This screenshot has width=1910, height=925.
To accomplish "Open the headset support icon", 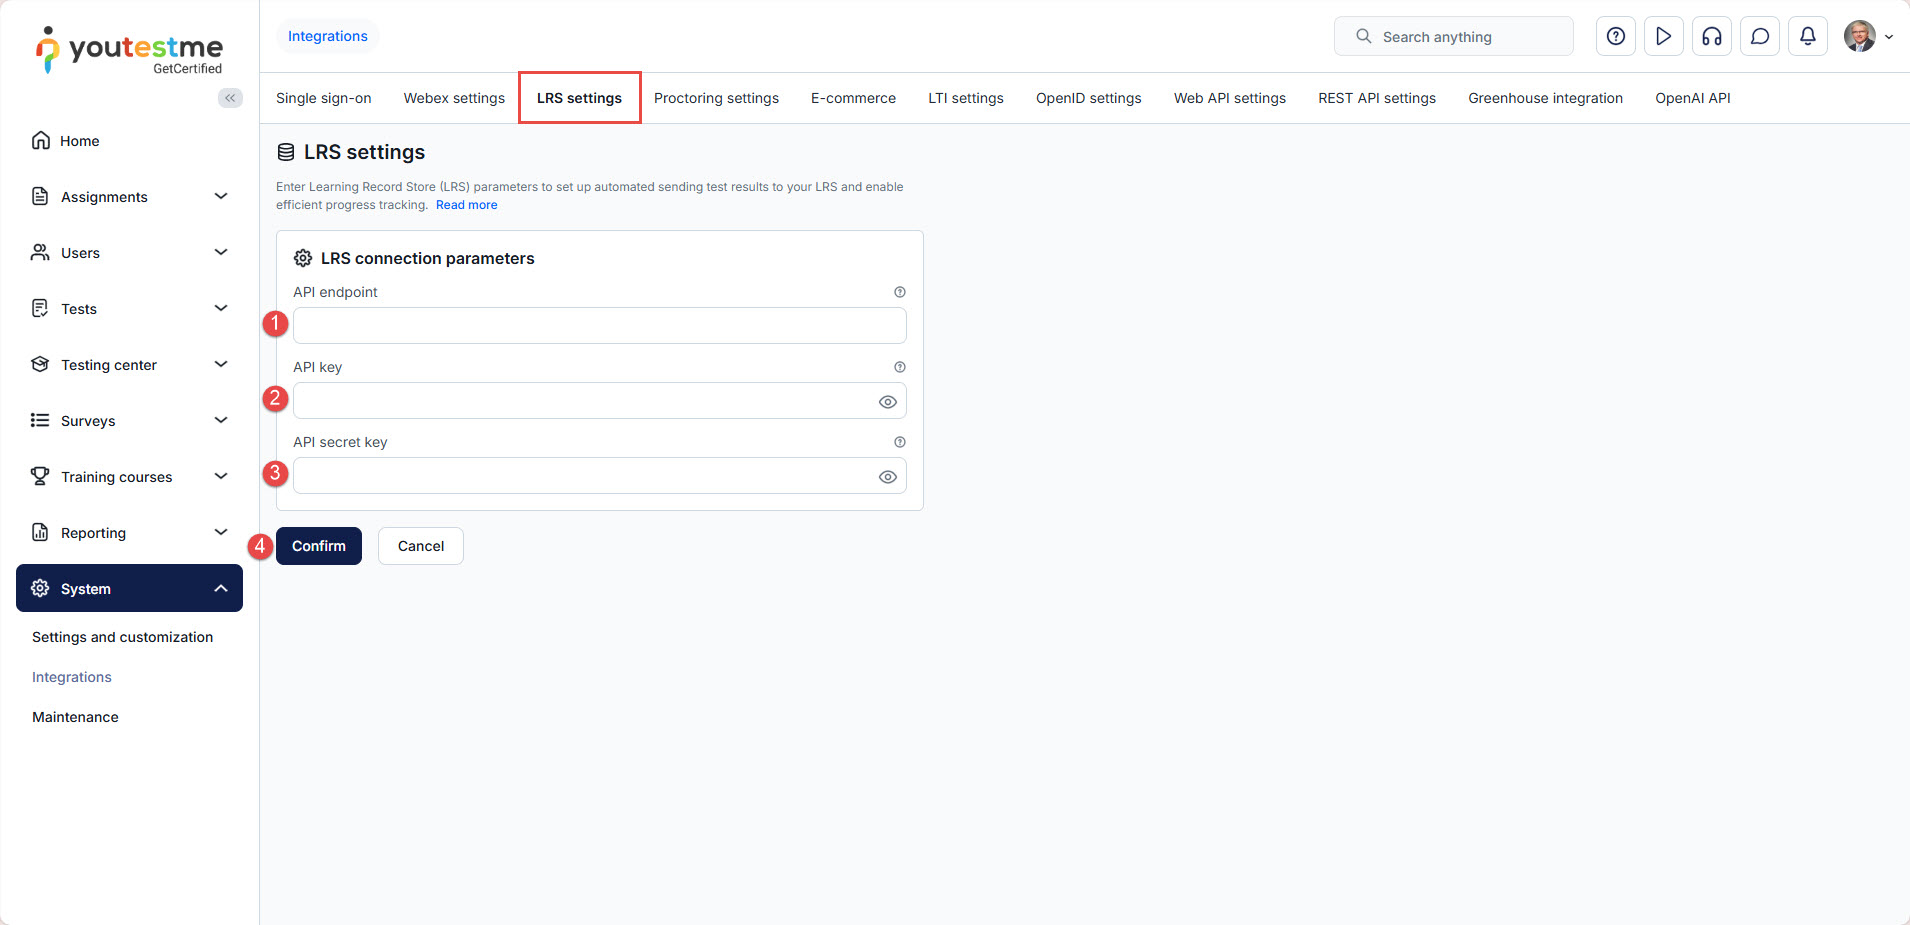I will (1711, 37).
